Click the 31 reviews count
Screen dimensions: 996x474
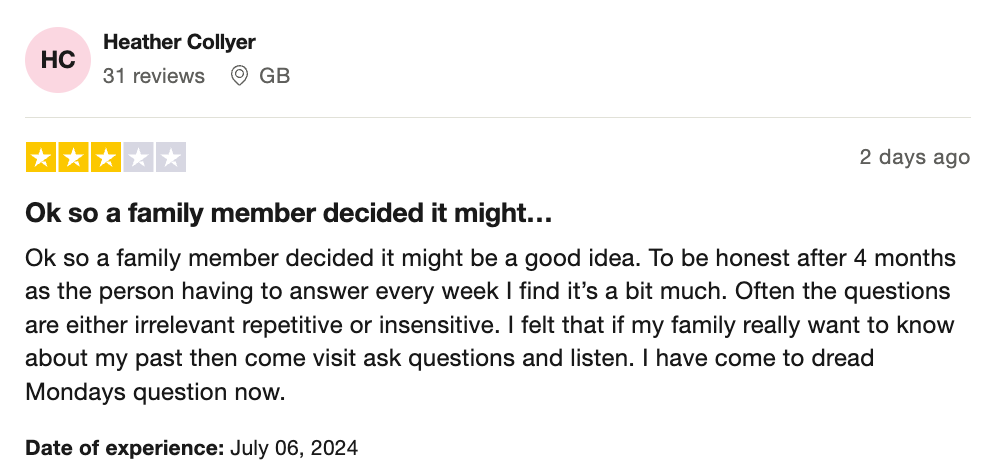[x=153, y=76]
